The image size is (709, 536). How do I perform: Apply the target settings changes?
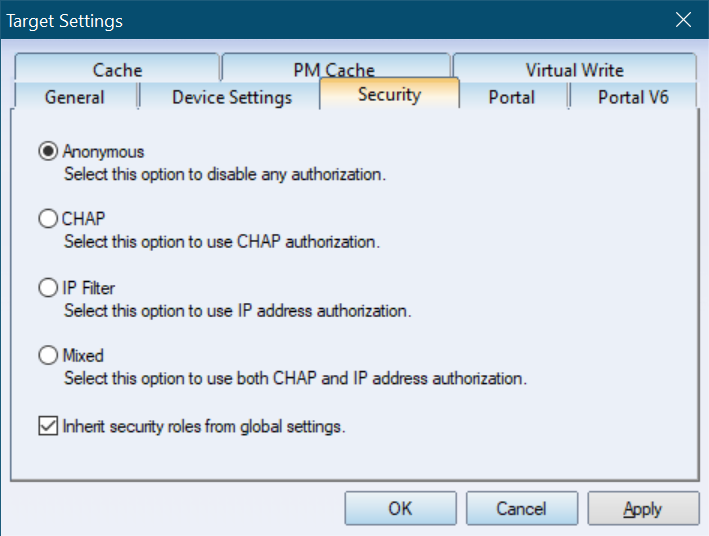click(643, 508)
